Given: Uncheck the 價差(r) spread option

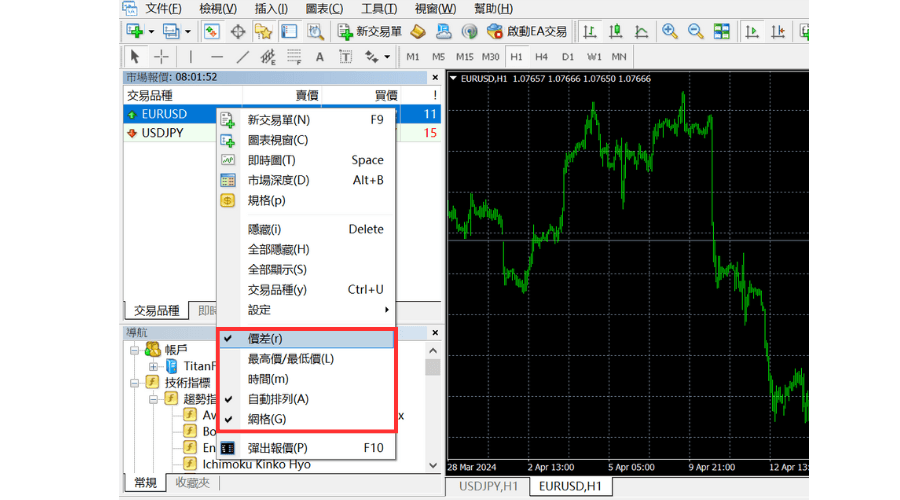Looking at the screenshot, I should 265,339.
